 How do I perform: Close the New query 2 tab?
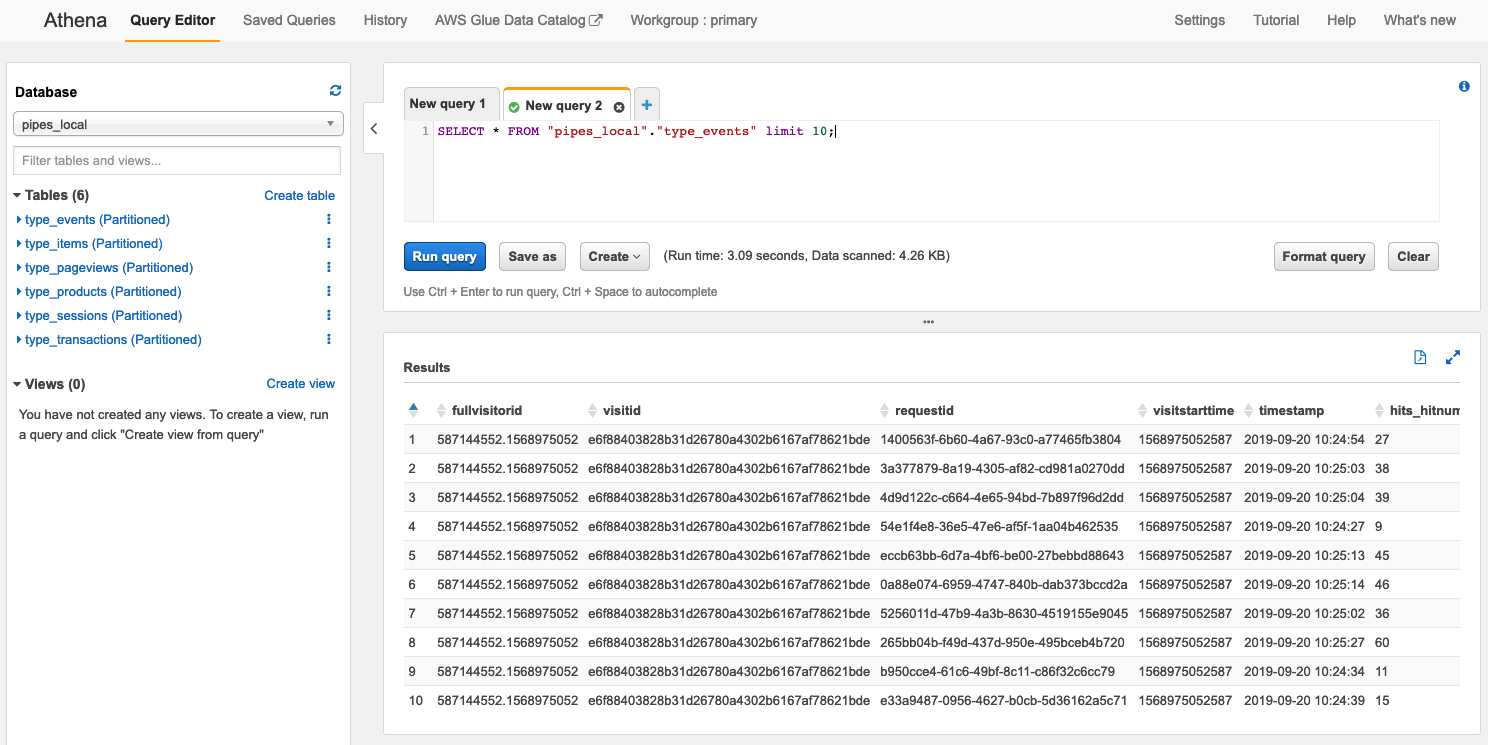(x=619, y=107)
